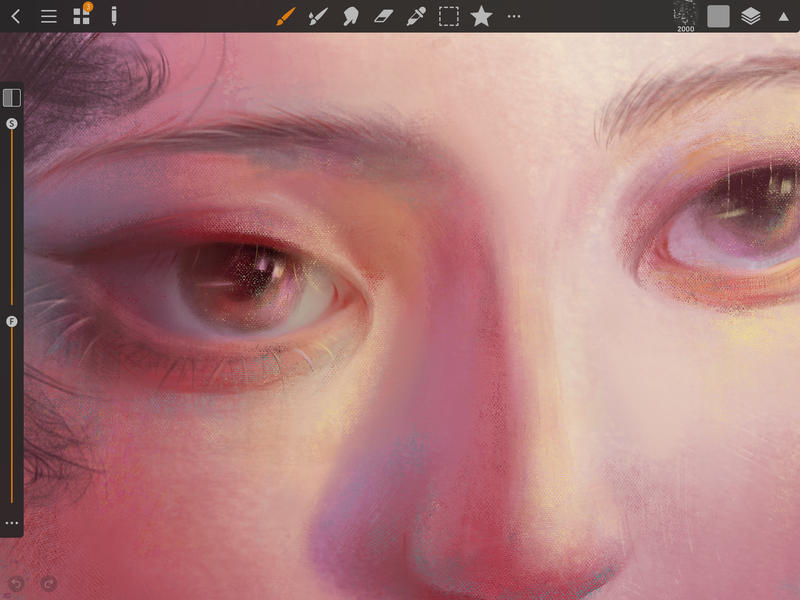
Task: Open the stylus pencil settings
Action: [114, 16]
